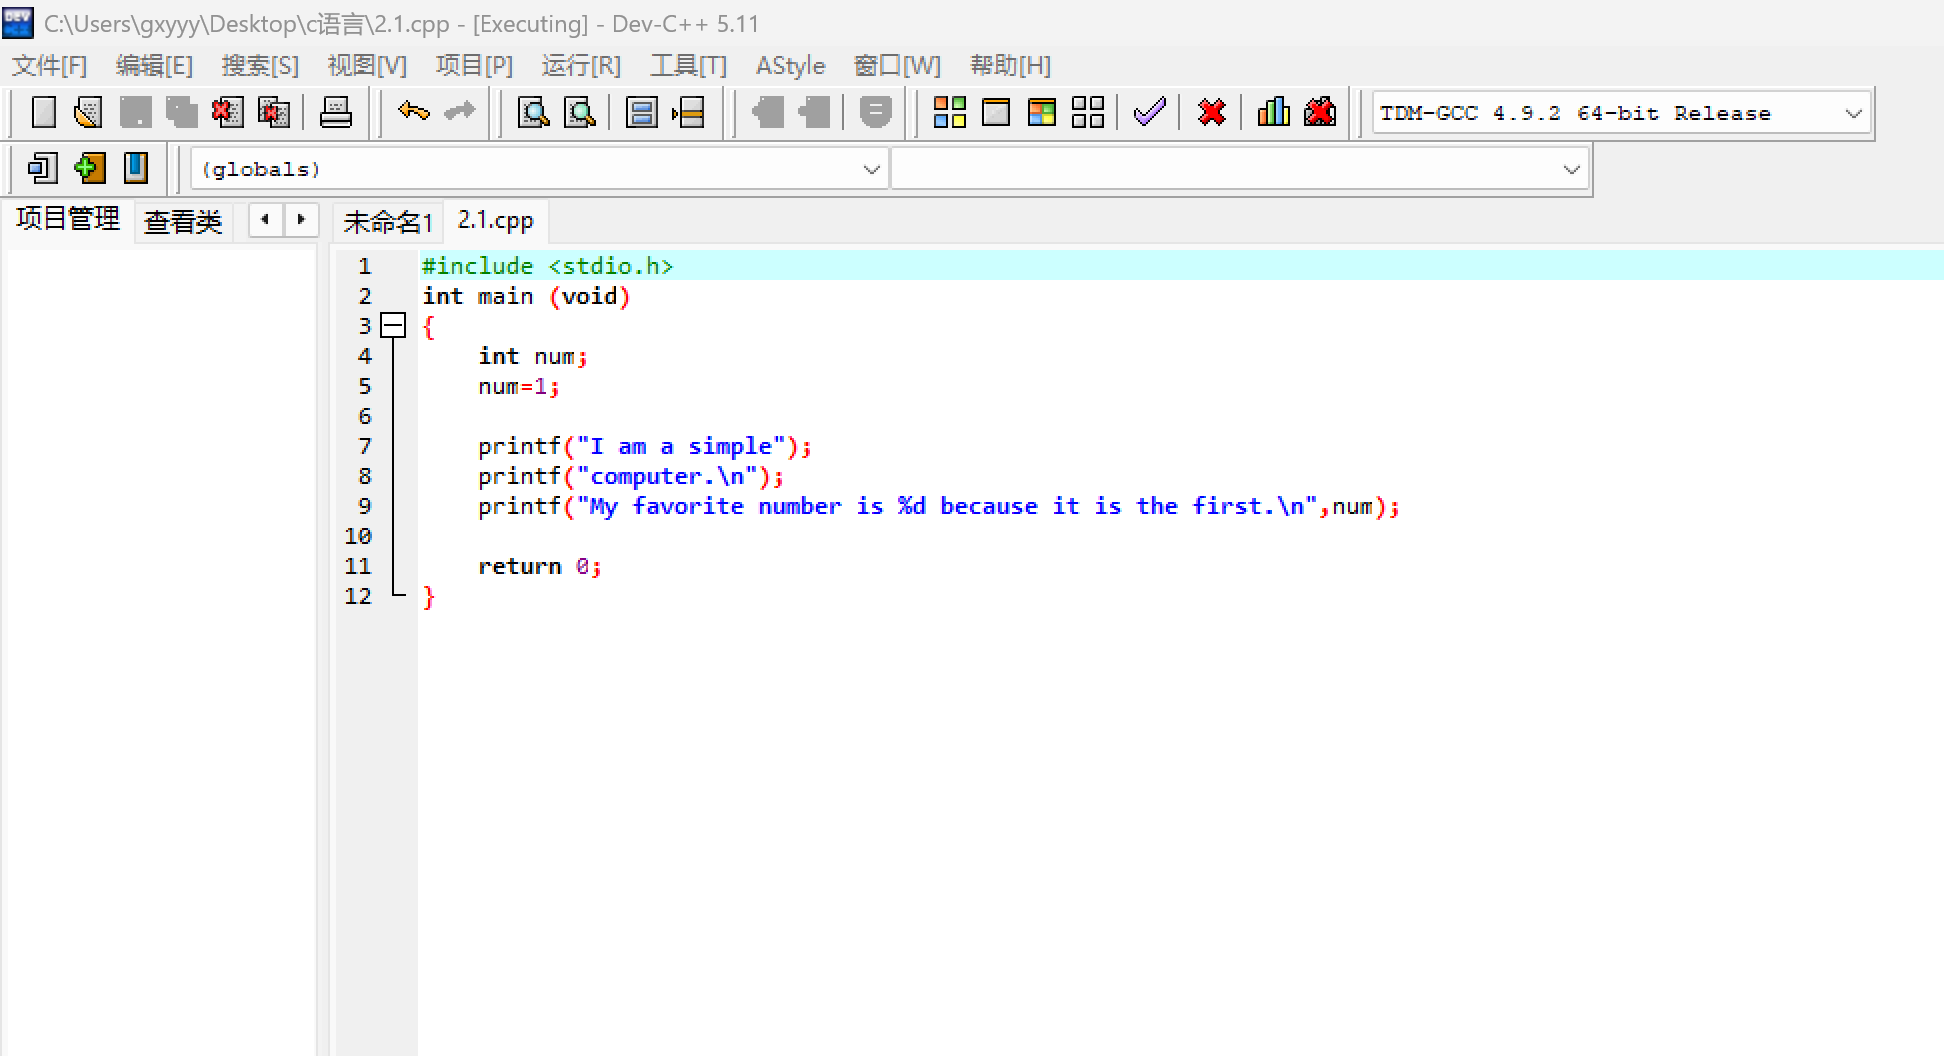1944x1056 pixels.
Task: Open the 视图[V] menu
Action: click(x=367, y=66)
